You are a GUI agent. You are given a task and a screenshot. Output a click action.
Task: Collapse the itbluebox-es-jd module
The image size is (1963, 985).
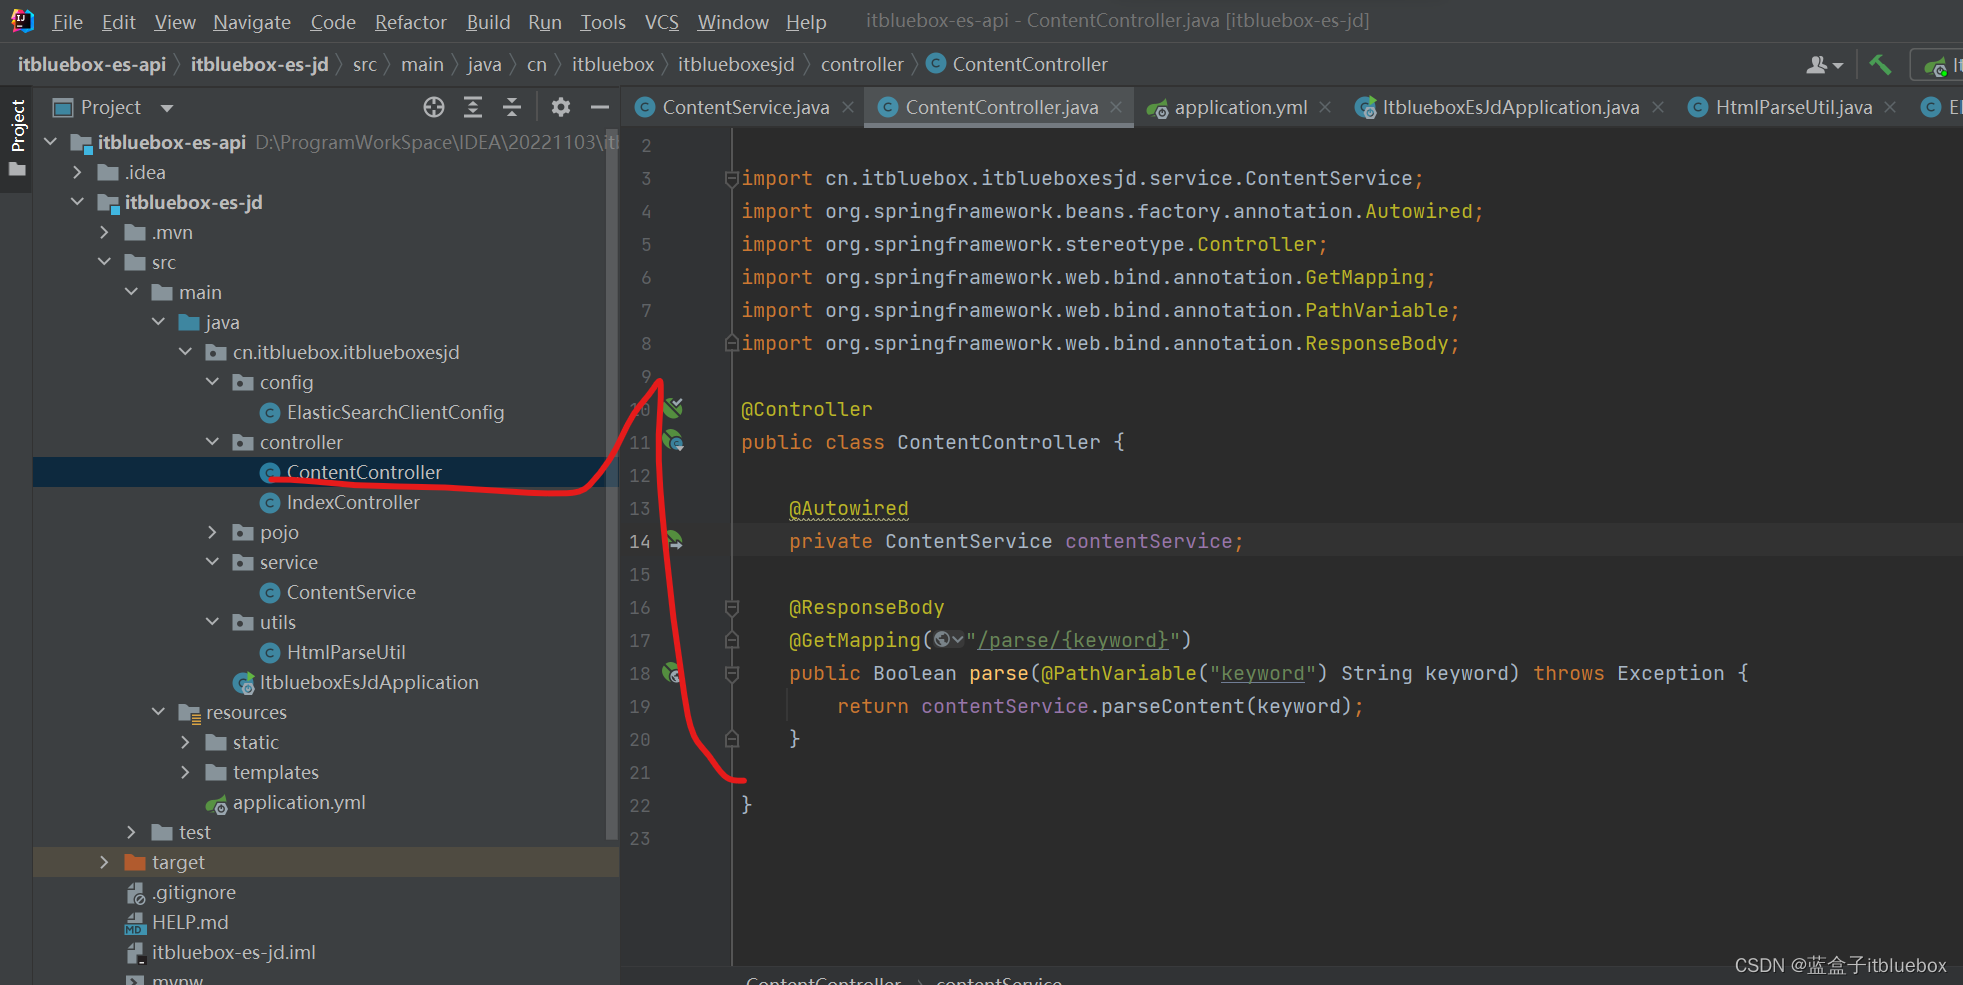[x=78, y=202]
